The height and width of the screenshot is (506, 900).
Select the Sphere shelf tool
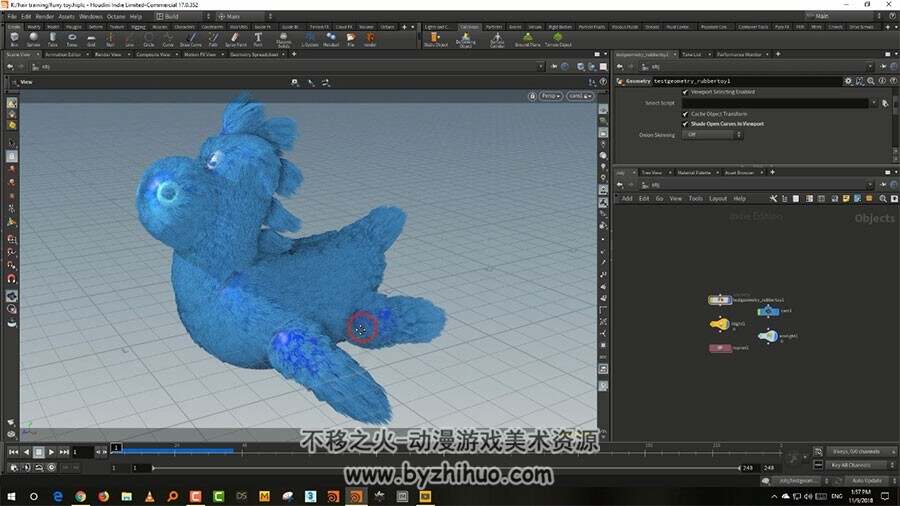coord(34,39)
